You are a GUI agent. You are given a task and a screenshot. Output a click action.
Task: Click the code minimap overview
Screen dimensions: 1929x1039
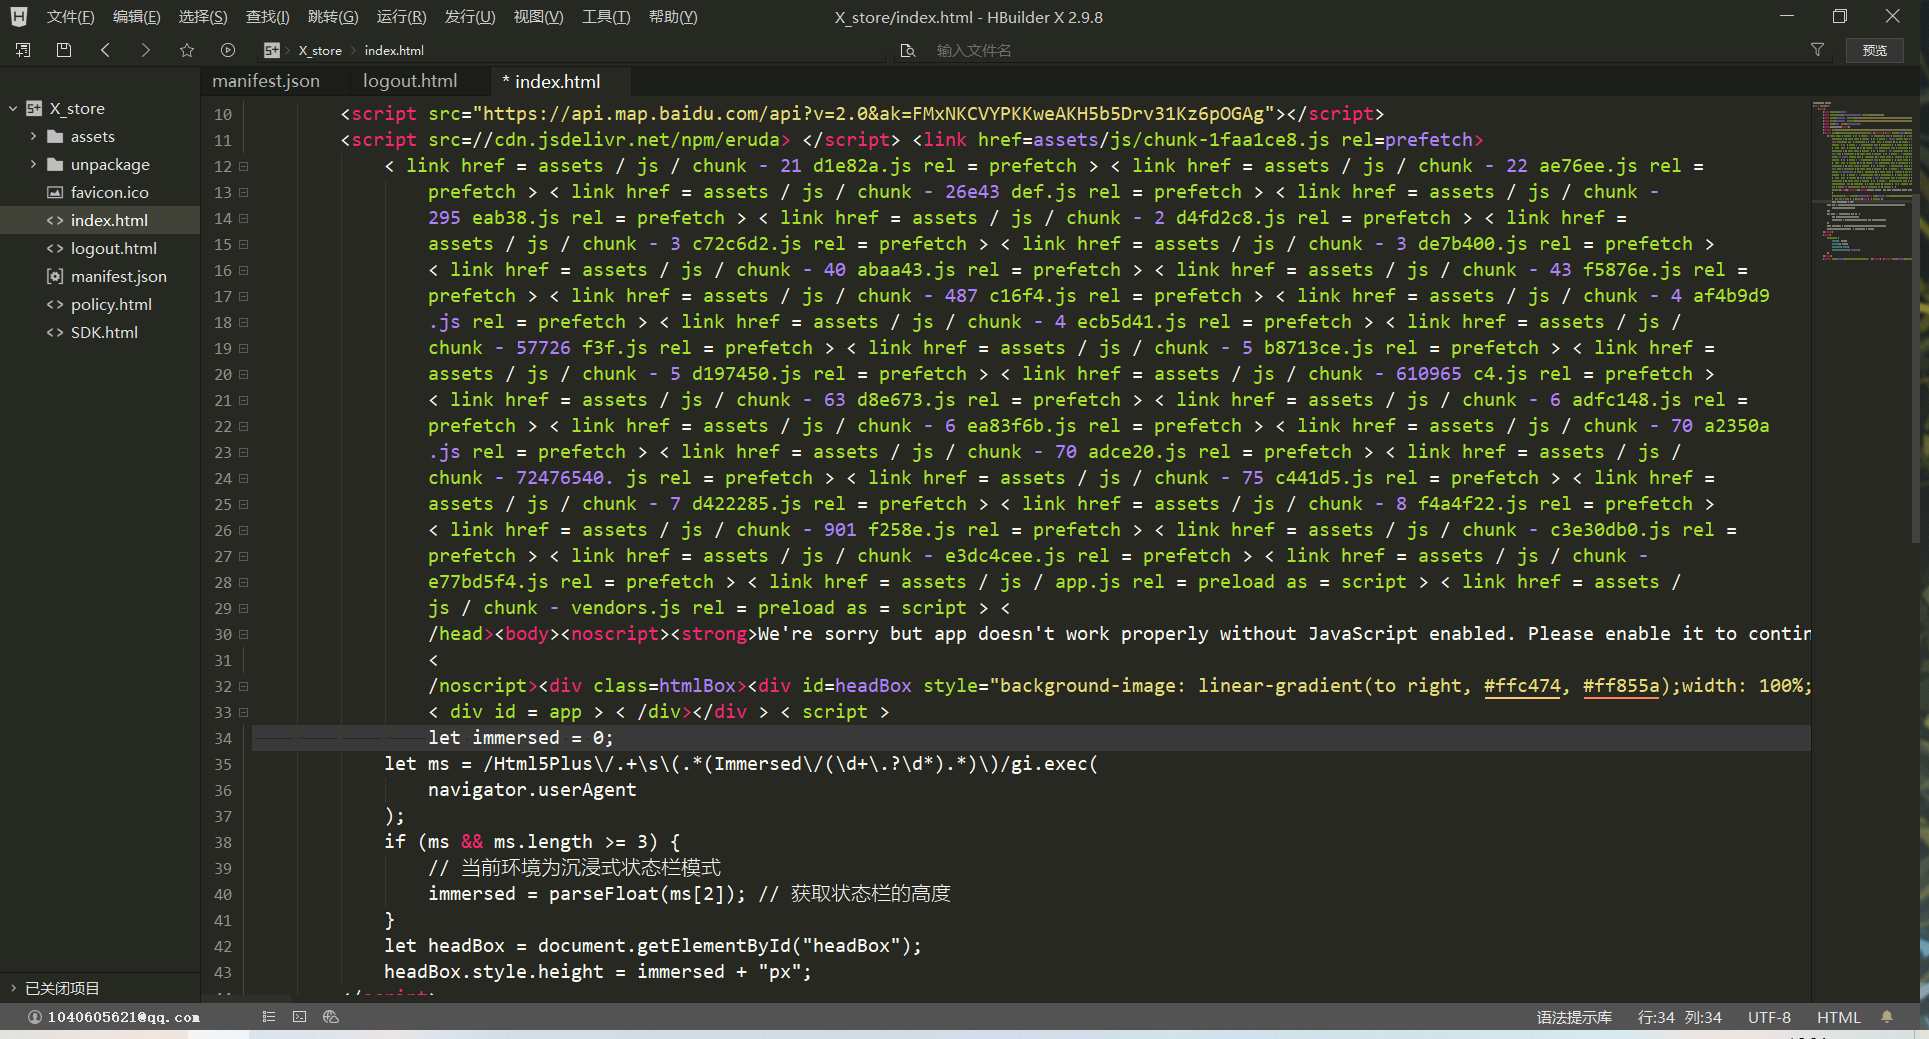click(x=1863, y=180)
